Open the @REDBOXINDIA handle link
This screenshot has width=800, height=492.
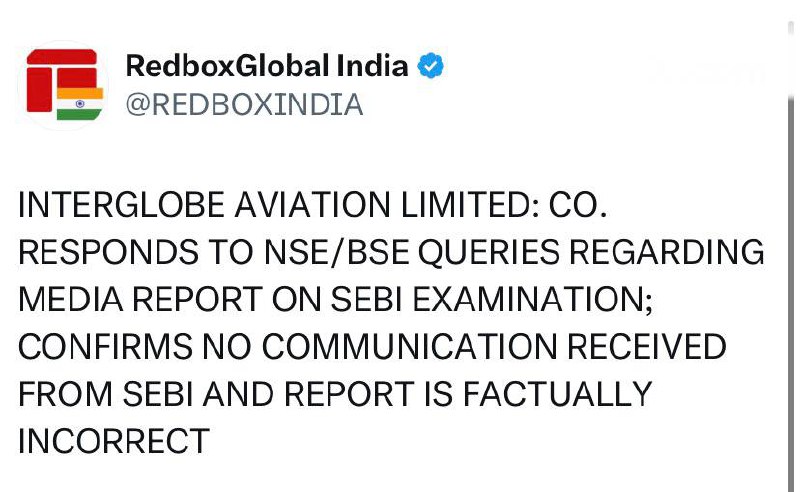point(243,104)
